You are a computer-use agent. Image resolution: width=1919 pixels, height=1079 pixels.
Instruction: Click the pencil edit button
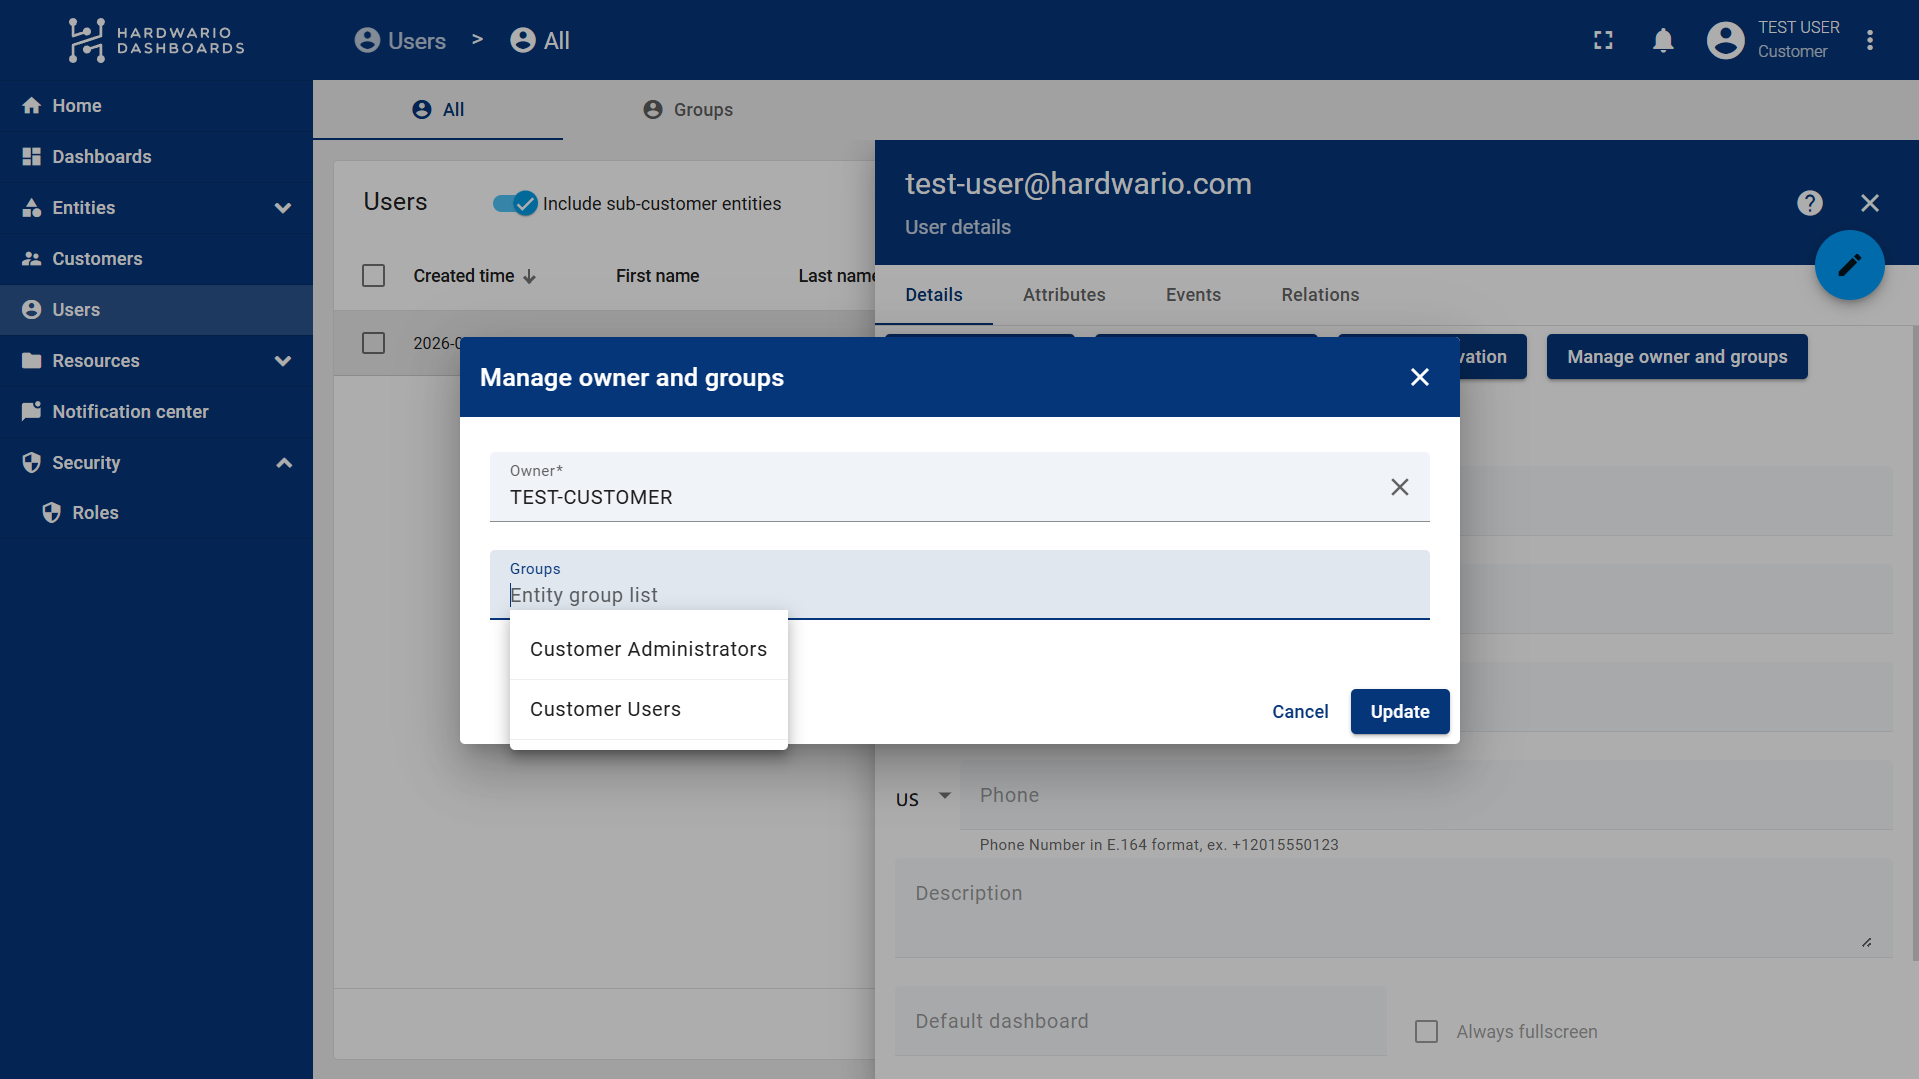coord(1849,265)
